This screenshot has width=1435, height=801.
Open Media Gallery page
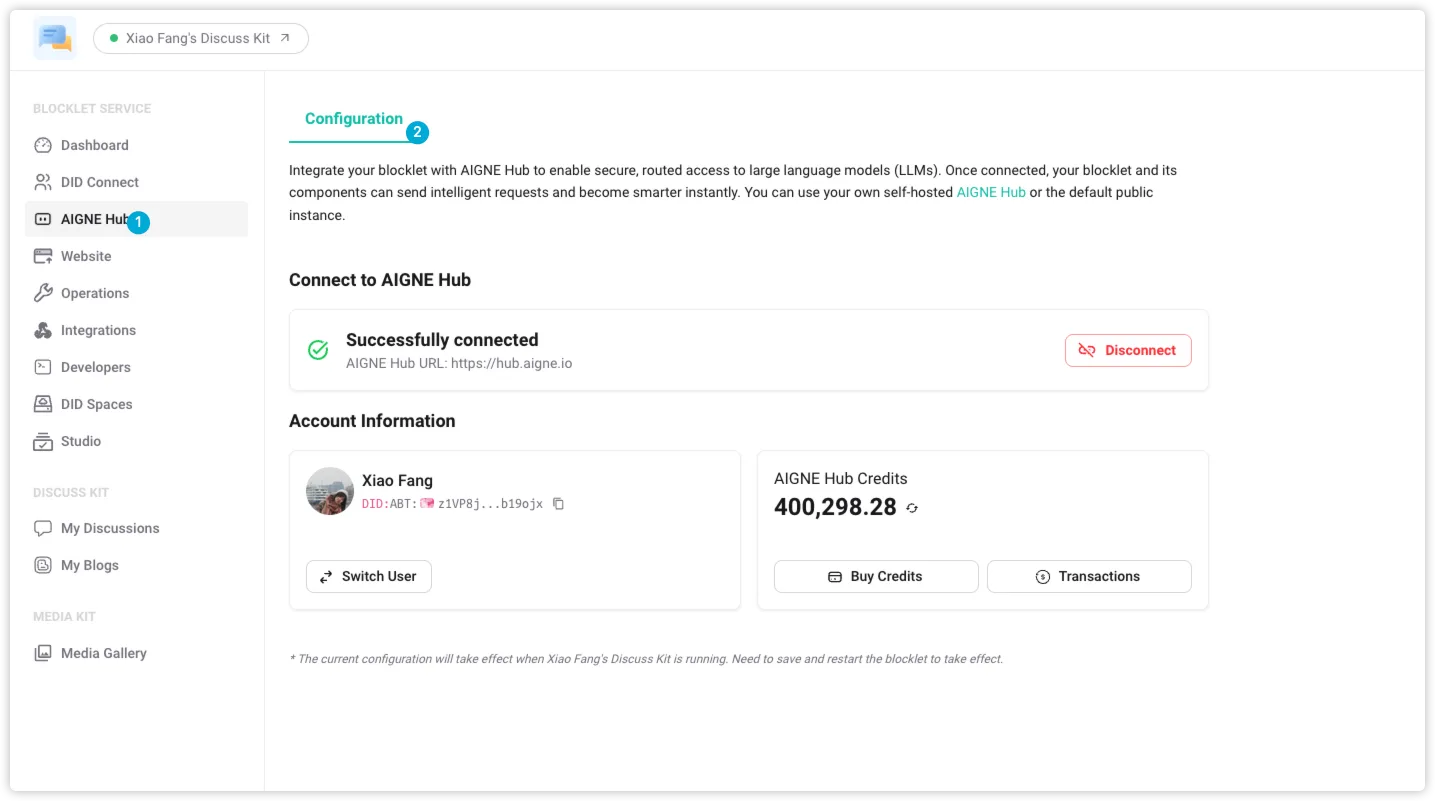[136, 653]
